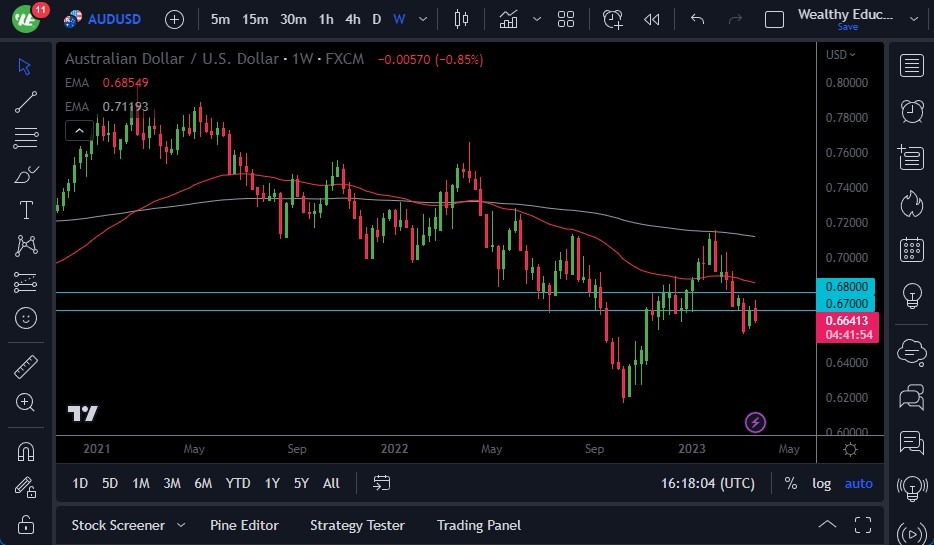Toggle the log scale option
Image resolution: width=934 pixels, height=545 pixels.
coord(821,483)
